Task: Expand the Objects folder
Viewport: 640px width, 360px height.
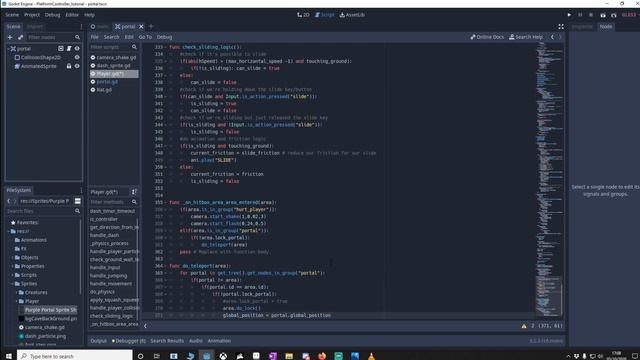Action: click(12, 258)
